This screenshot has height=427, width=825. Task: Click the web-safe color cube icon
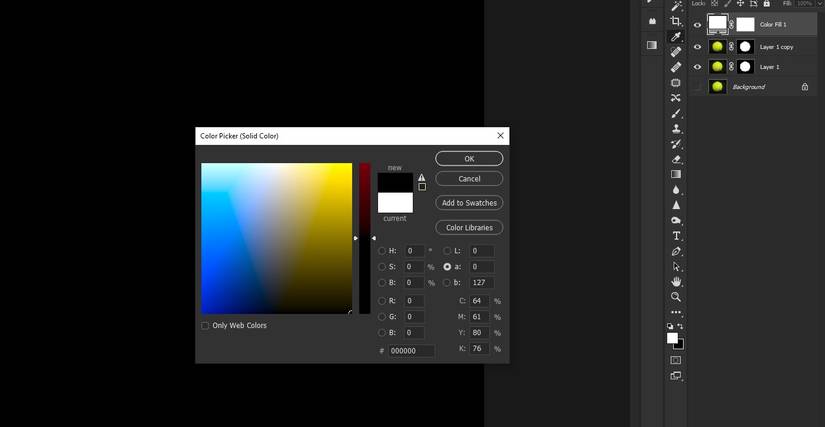point(422,187)
